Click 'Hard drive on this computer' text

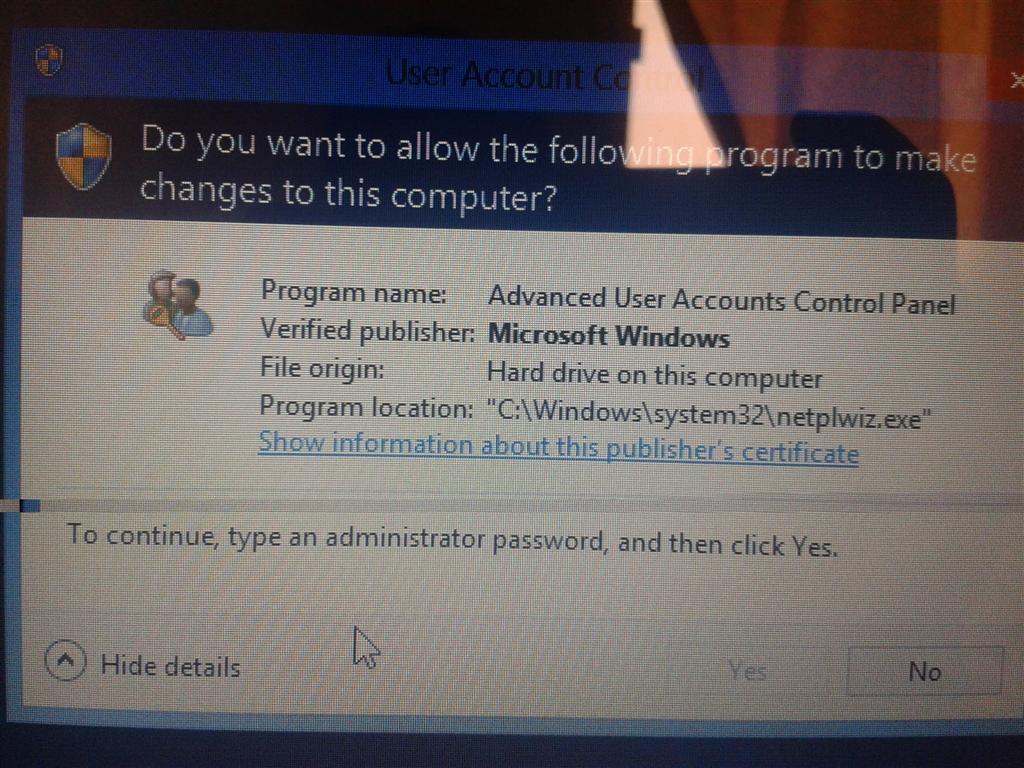click(654, 376)
